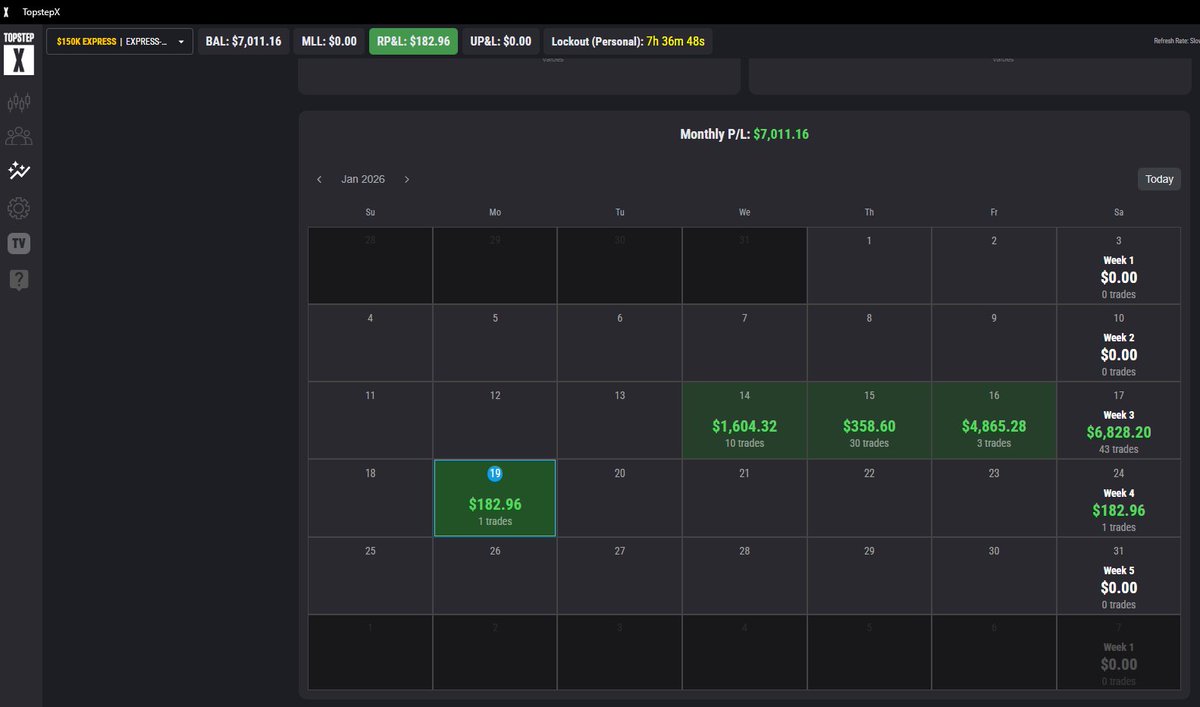Click the TV sidebar icon
1200x707 pixels.
18,242
